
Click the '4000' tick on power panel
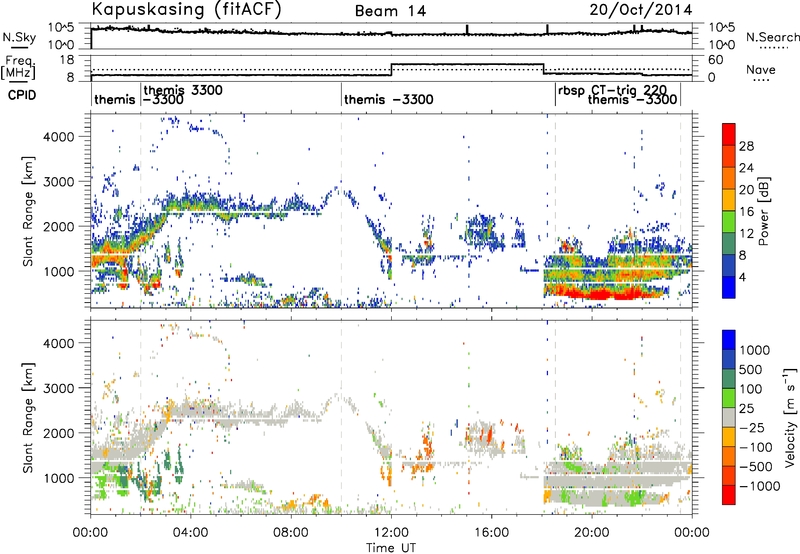pos(58,136)
